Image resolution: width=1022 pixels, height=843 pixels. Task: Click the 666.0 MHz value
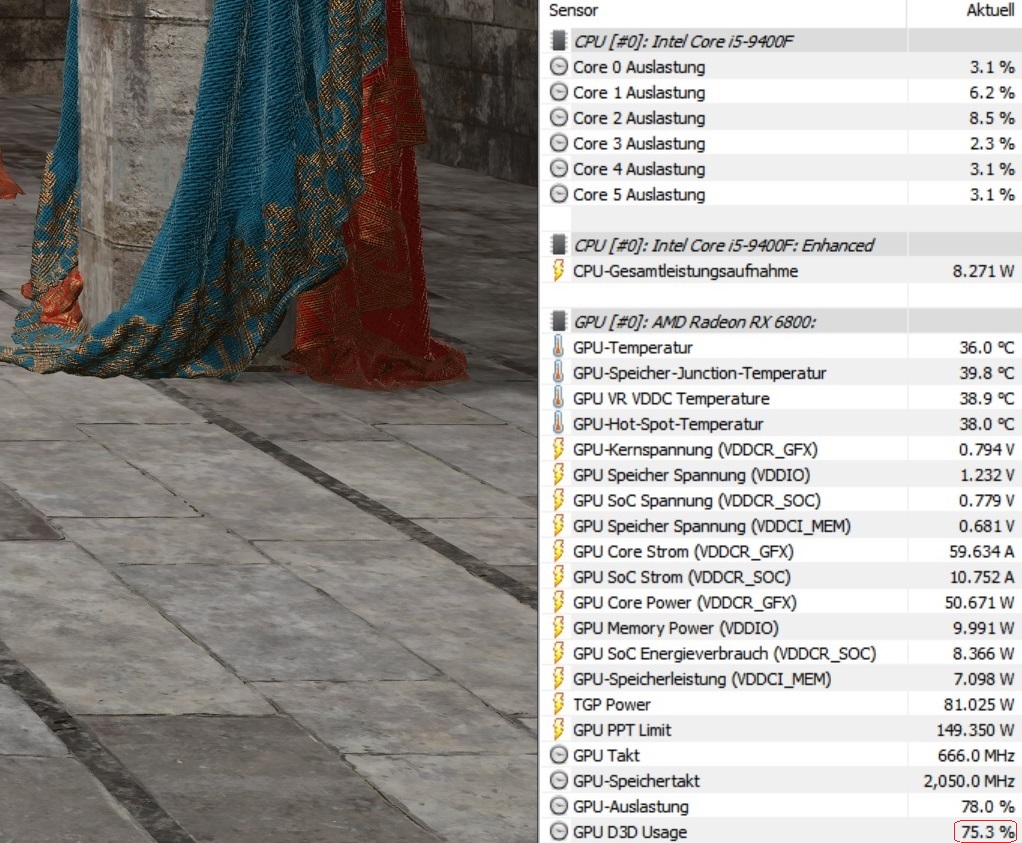(976, 755)
